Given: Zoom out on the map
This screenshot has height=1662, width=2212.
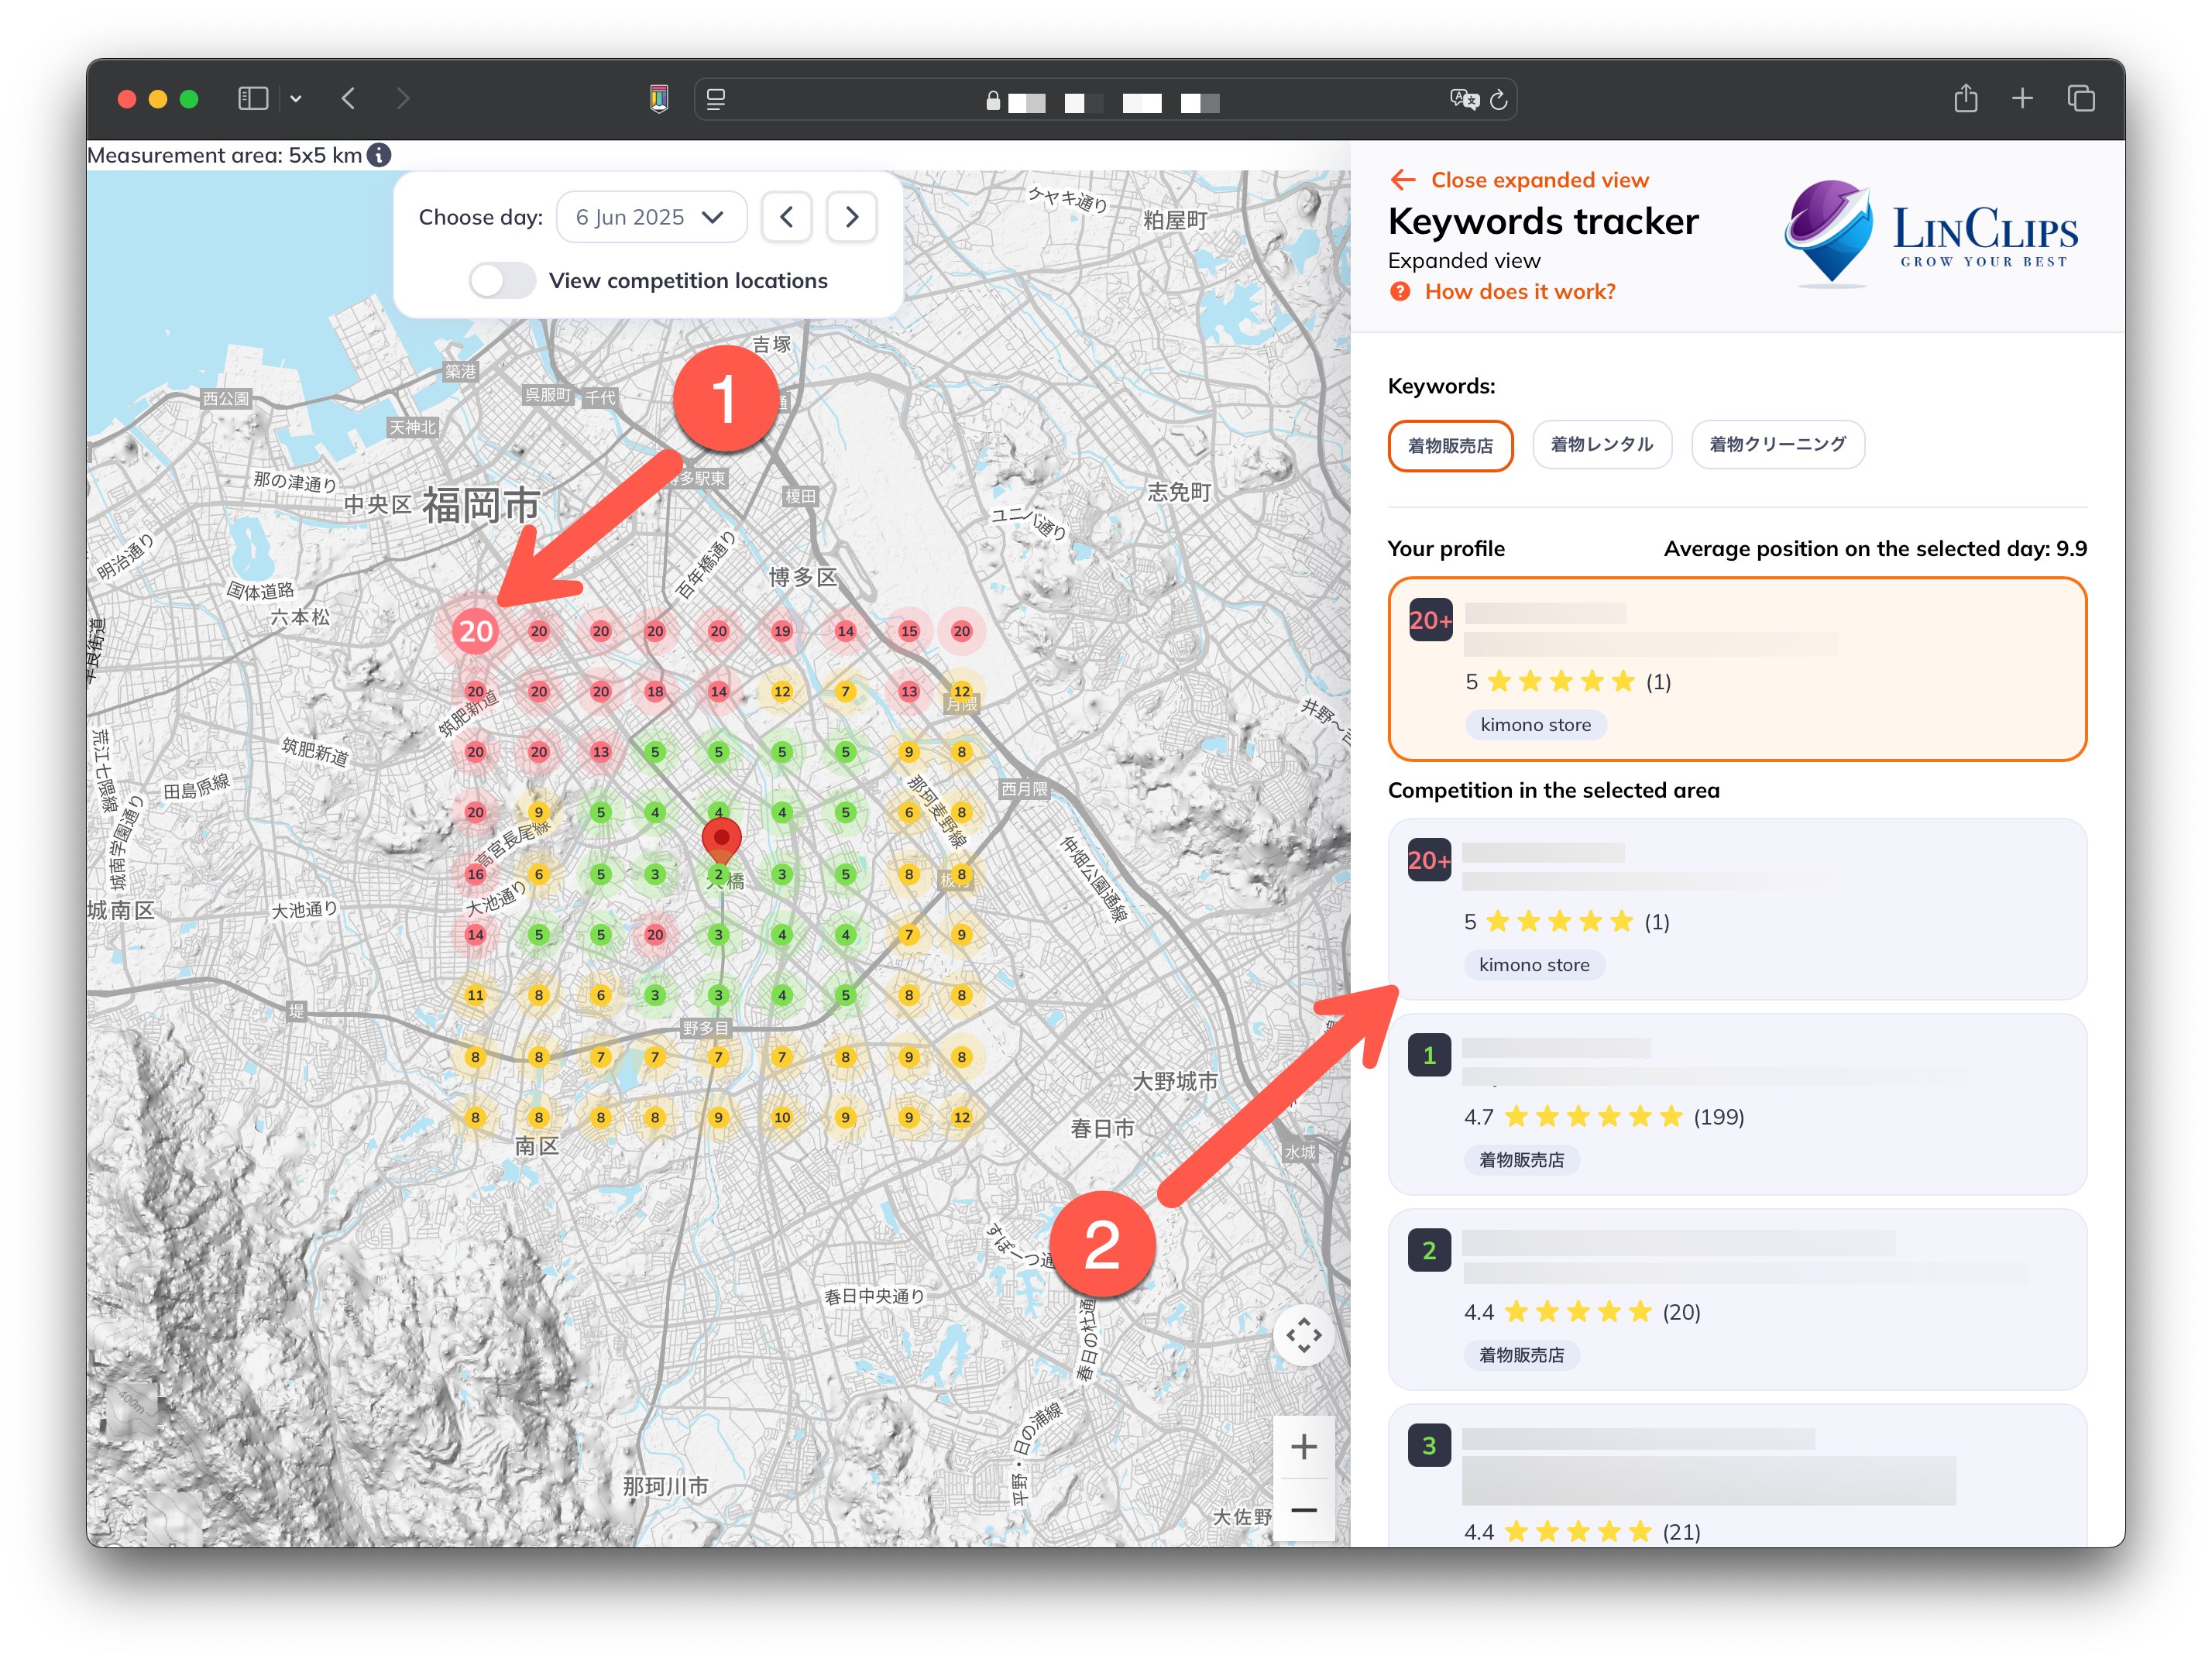Looking at the screenshot, I should (x=1303, y=1510).
